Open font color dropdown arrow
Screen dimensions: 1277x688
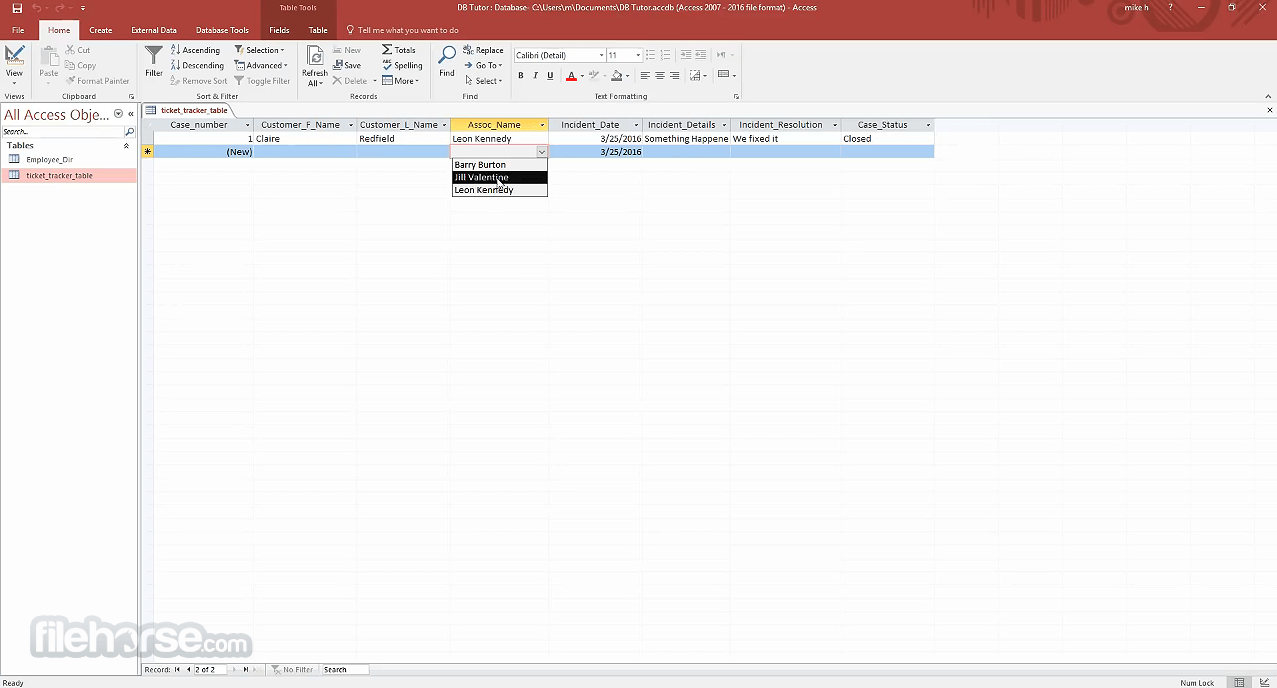coord(581,75)
